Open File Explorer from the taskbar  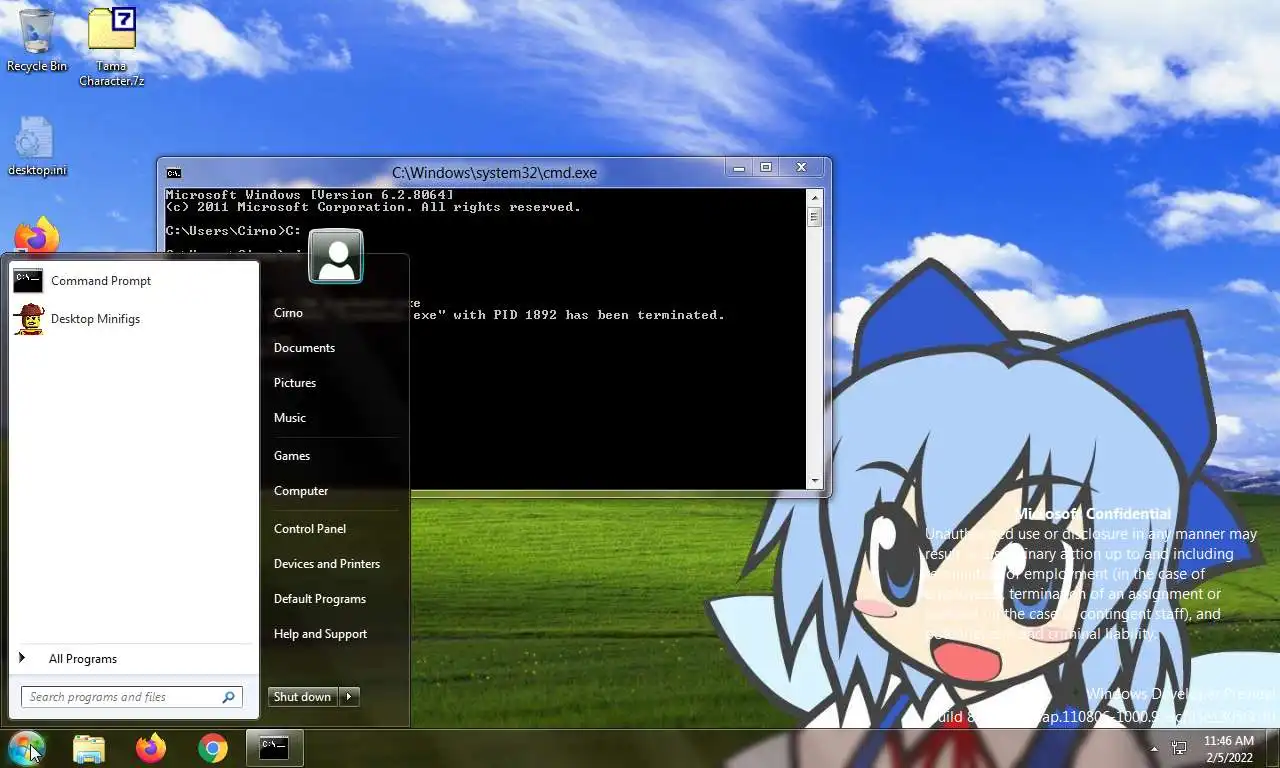click(89, 748)
